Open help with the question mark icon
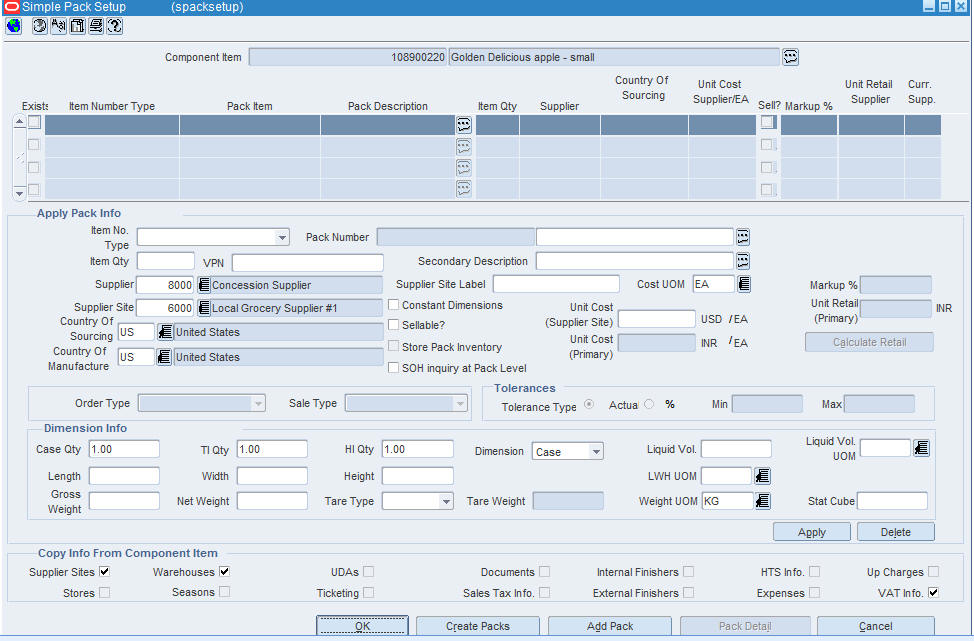This screenshot has height=641, width=974. pos(115,26)
